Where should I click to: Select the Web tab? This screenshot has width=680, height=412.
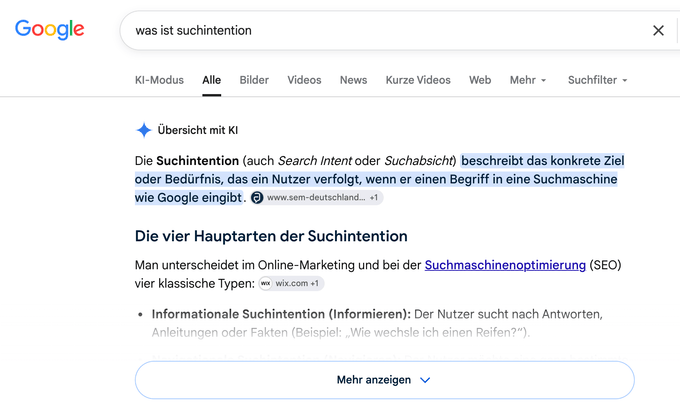coord(480,80)
